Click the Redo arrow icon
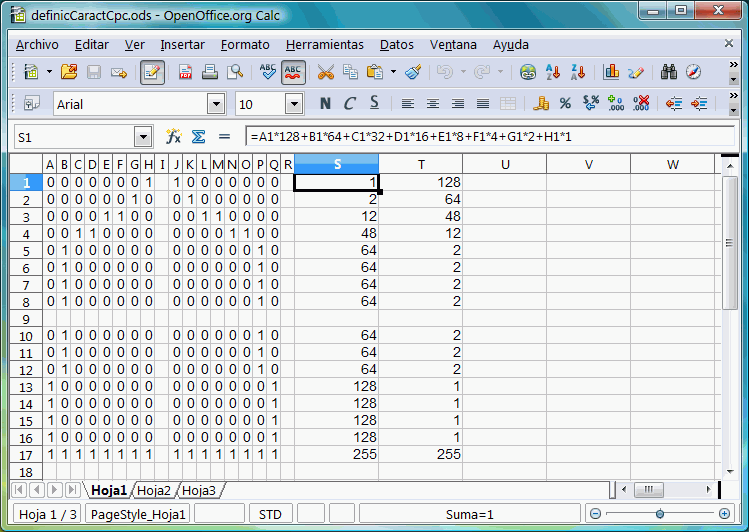Viewport: 749px width, 532px height. coord(482,72)
